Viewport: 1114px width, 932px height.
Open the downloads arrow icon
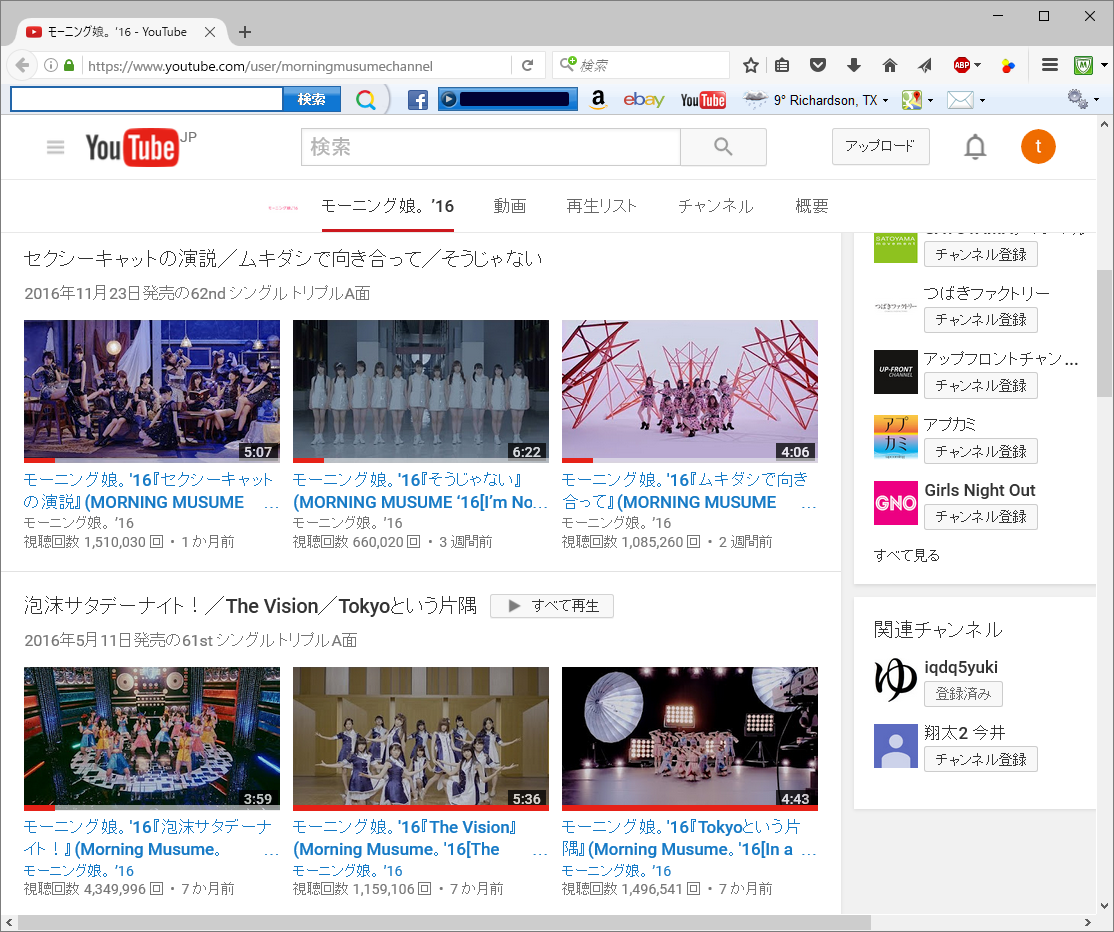point(854,65)
